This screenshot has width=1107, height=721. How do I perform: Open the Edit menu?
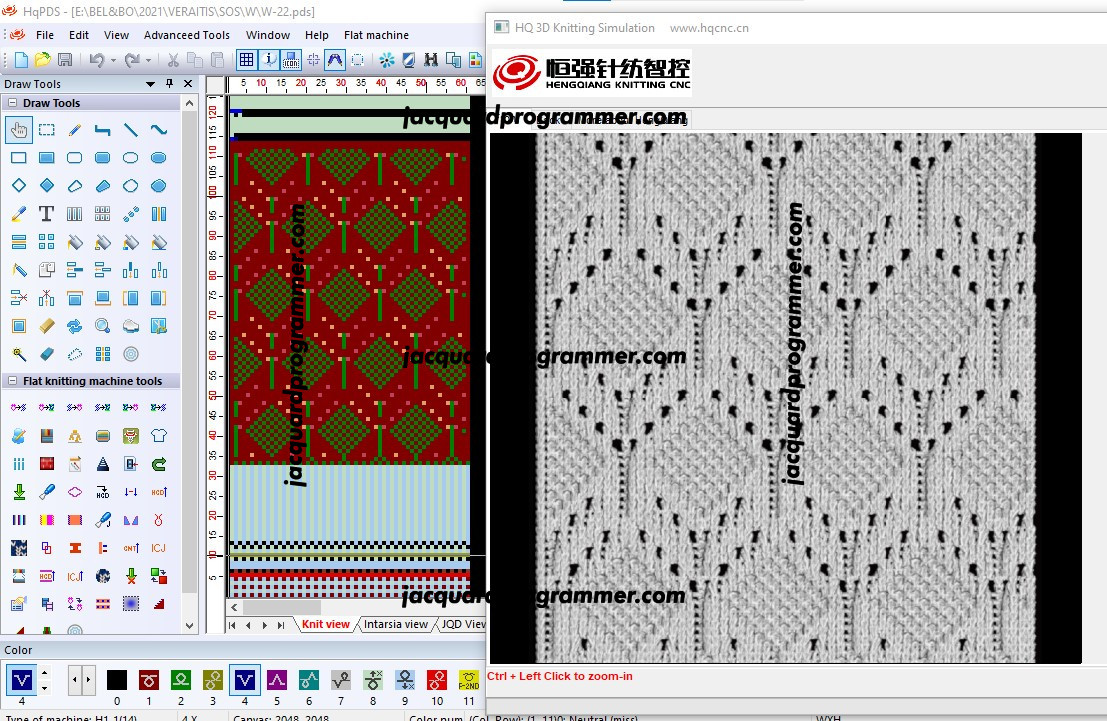(x=78, y=35)
